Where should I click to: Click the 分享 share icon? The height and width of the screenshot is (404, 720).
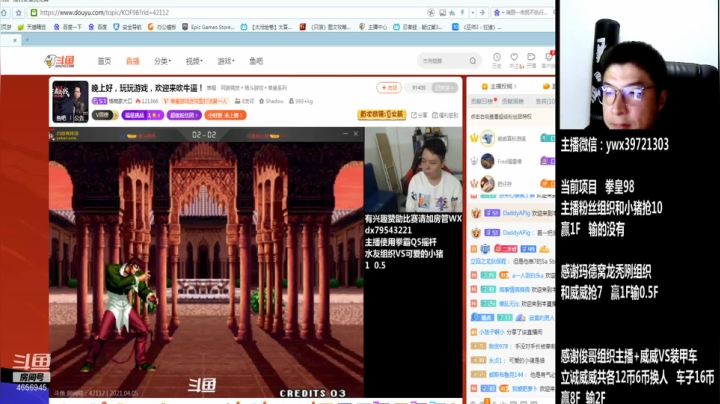419,115
